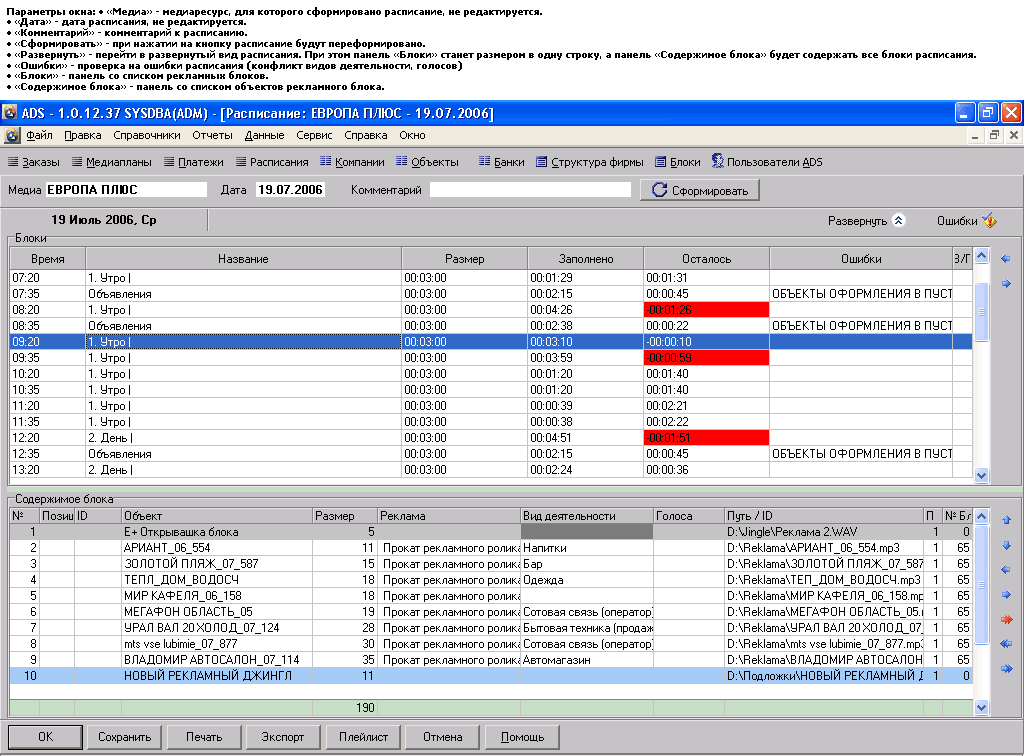Image resolution: width=1024 pixels, height=756 pixels.
Task: Open the Сервис menu
Action: coord(314,135)
